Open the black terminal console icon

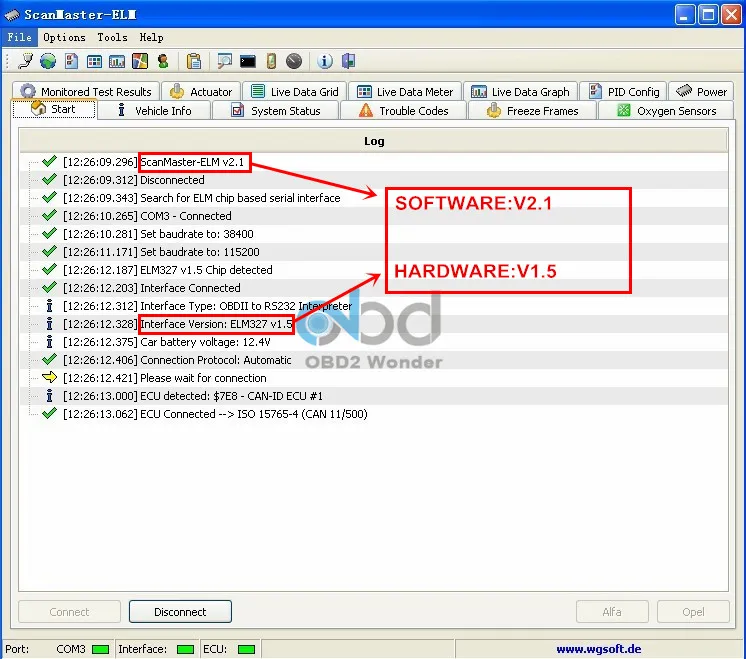(247, 61)
